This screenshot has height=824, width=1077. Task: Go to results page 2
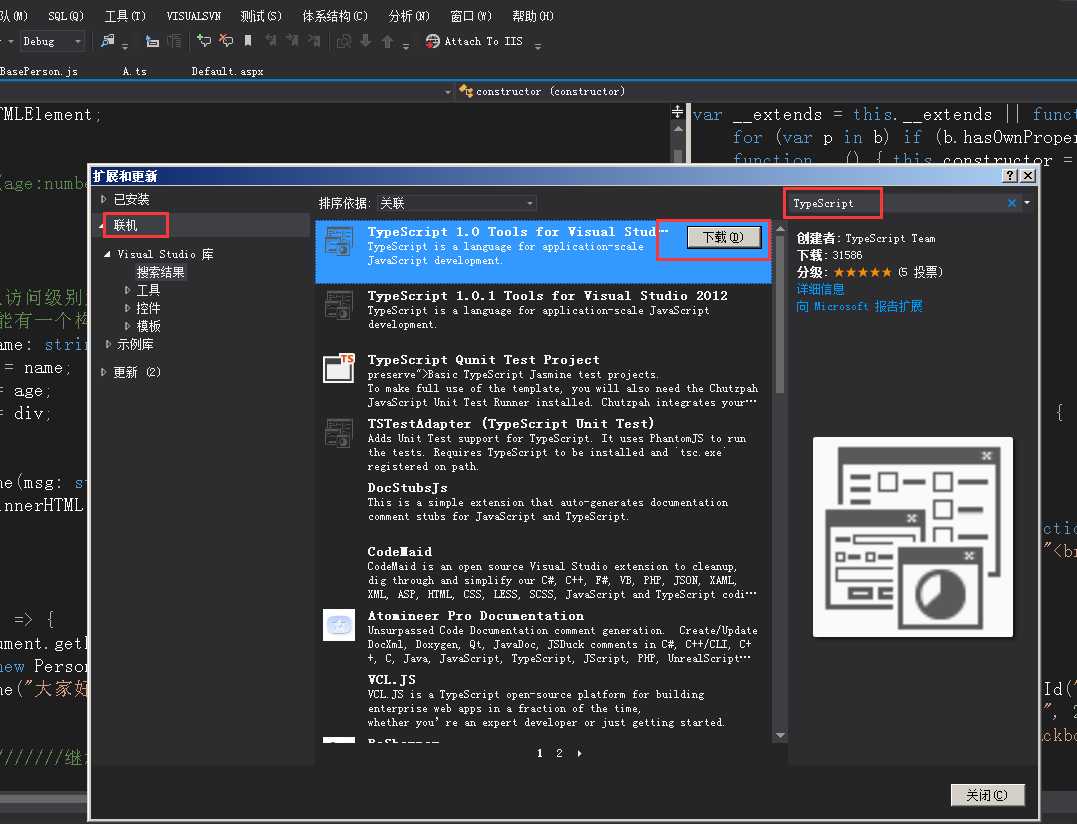559,753
